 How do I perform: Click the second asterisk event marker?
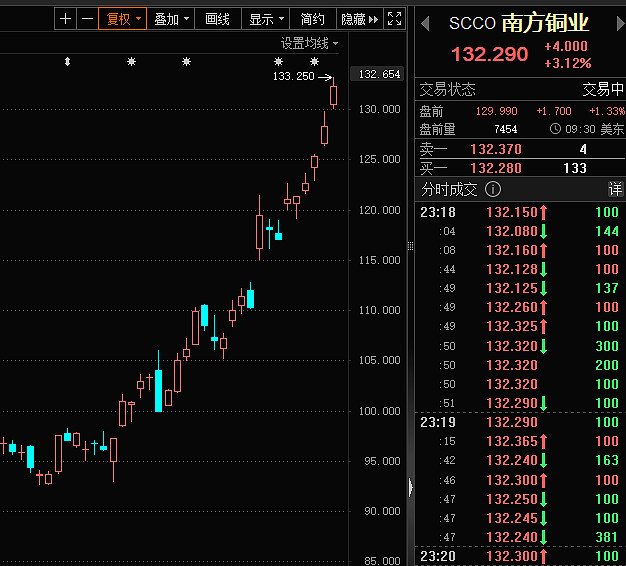(186, 61)
